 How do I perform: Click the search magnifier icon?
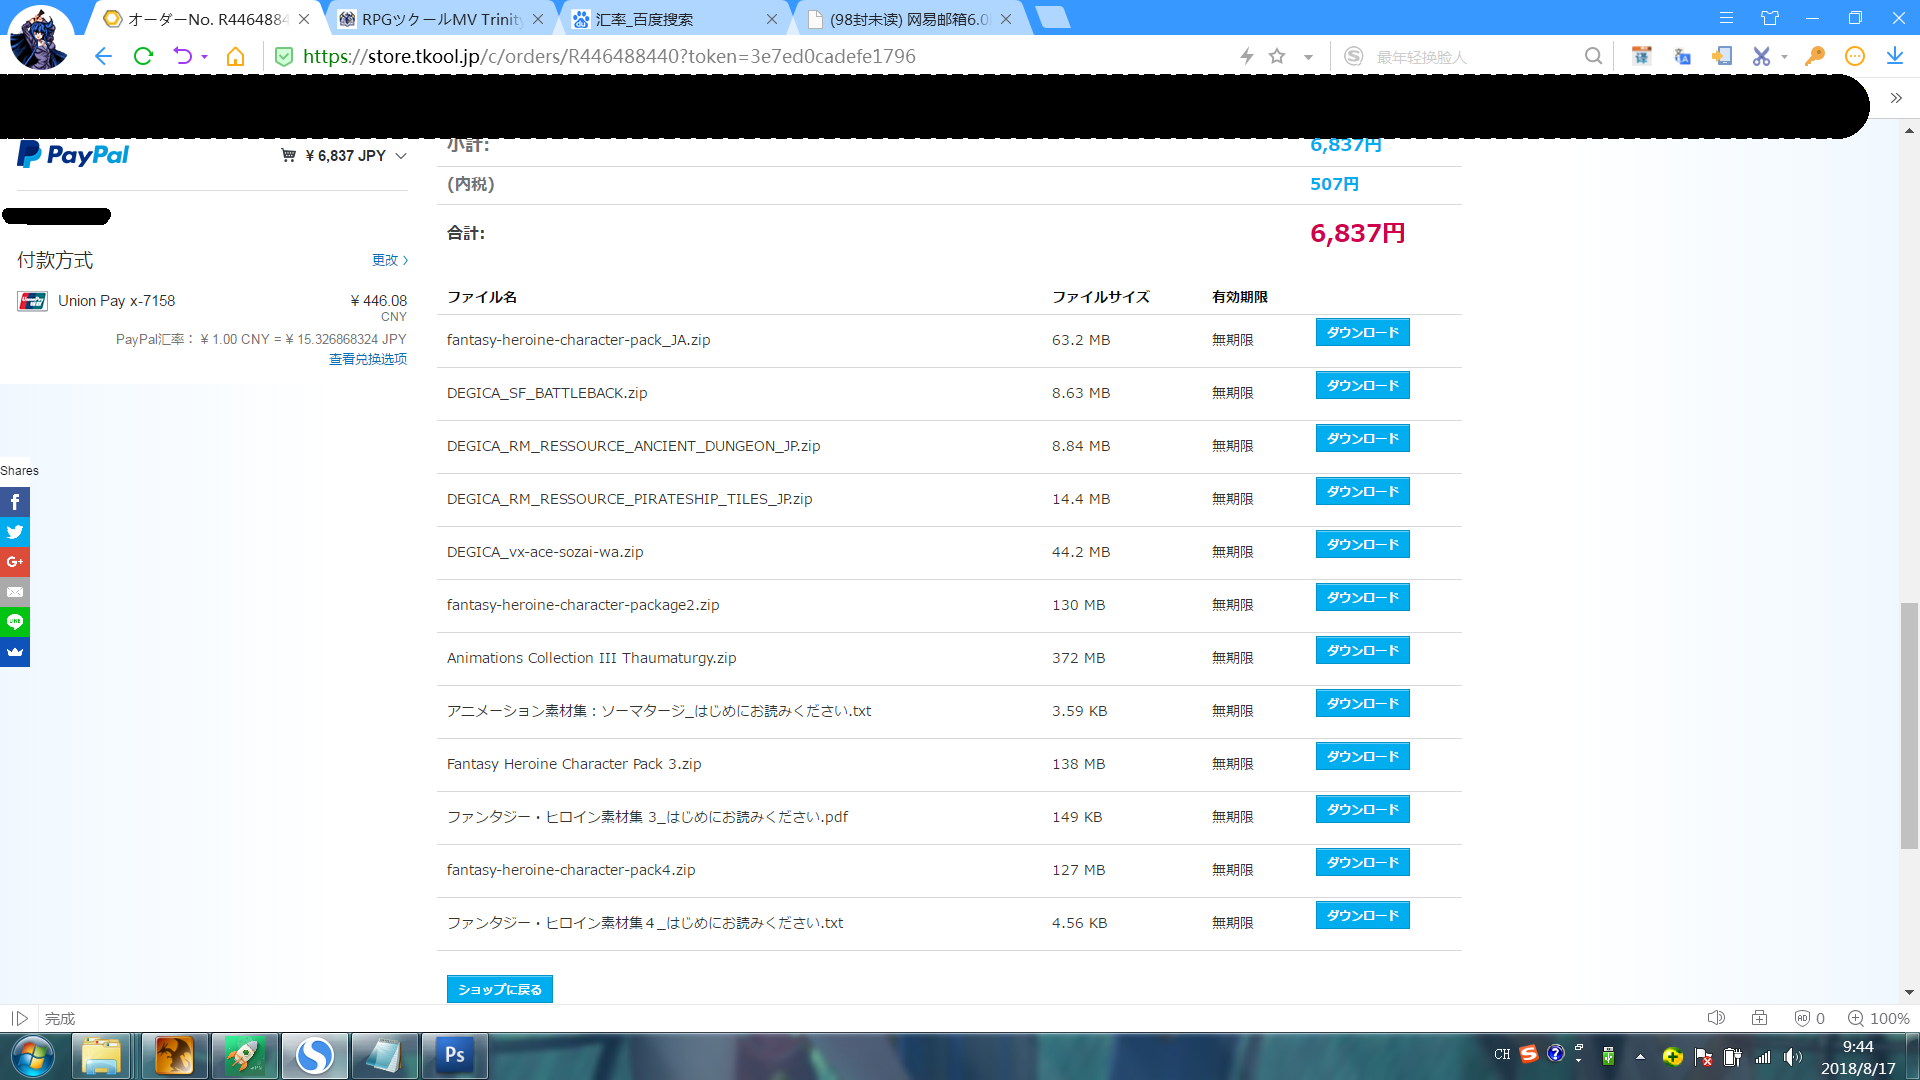pos(1593,57)
